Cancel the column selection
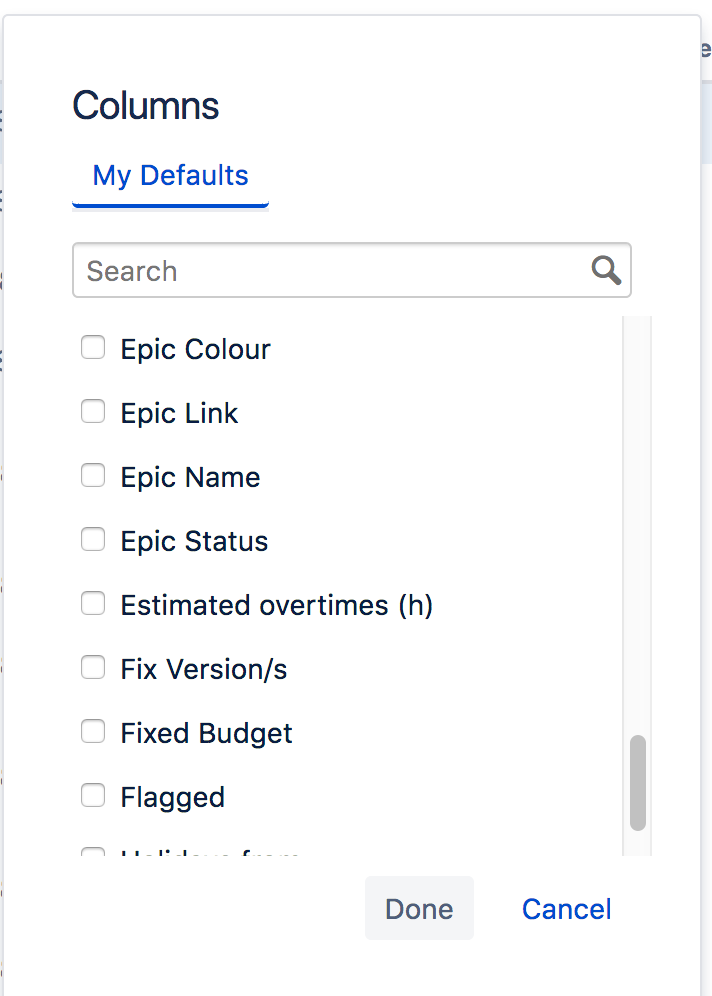The image size is (712, 996). (567, 909)
